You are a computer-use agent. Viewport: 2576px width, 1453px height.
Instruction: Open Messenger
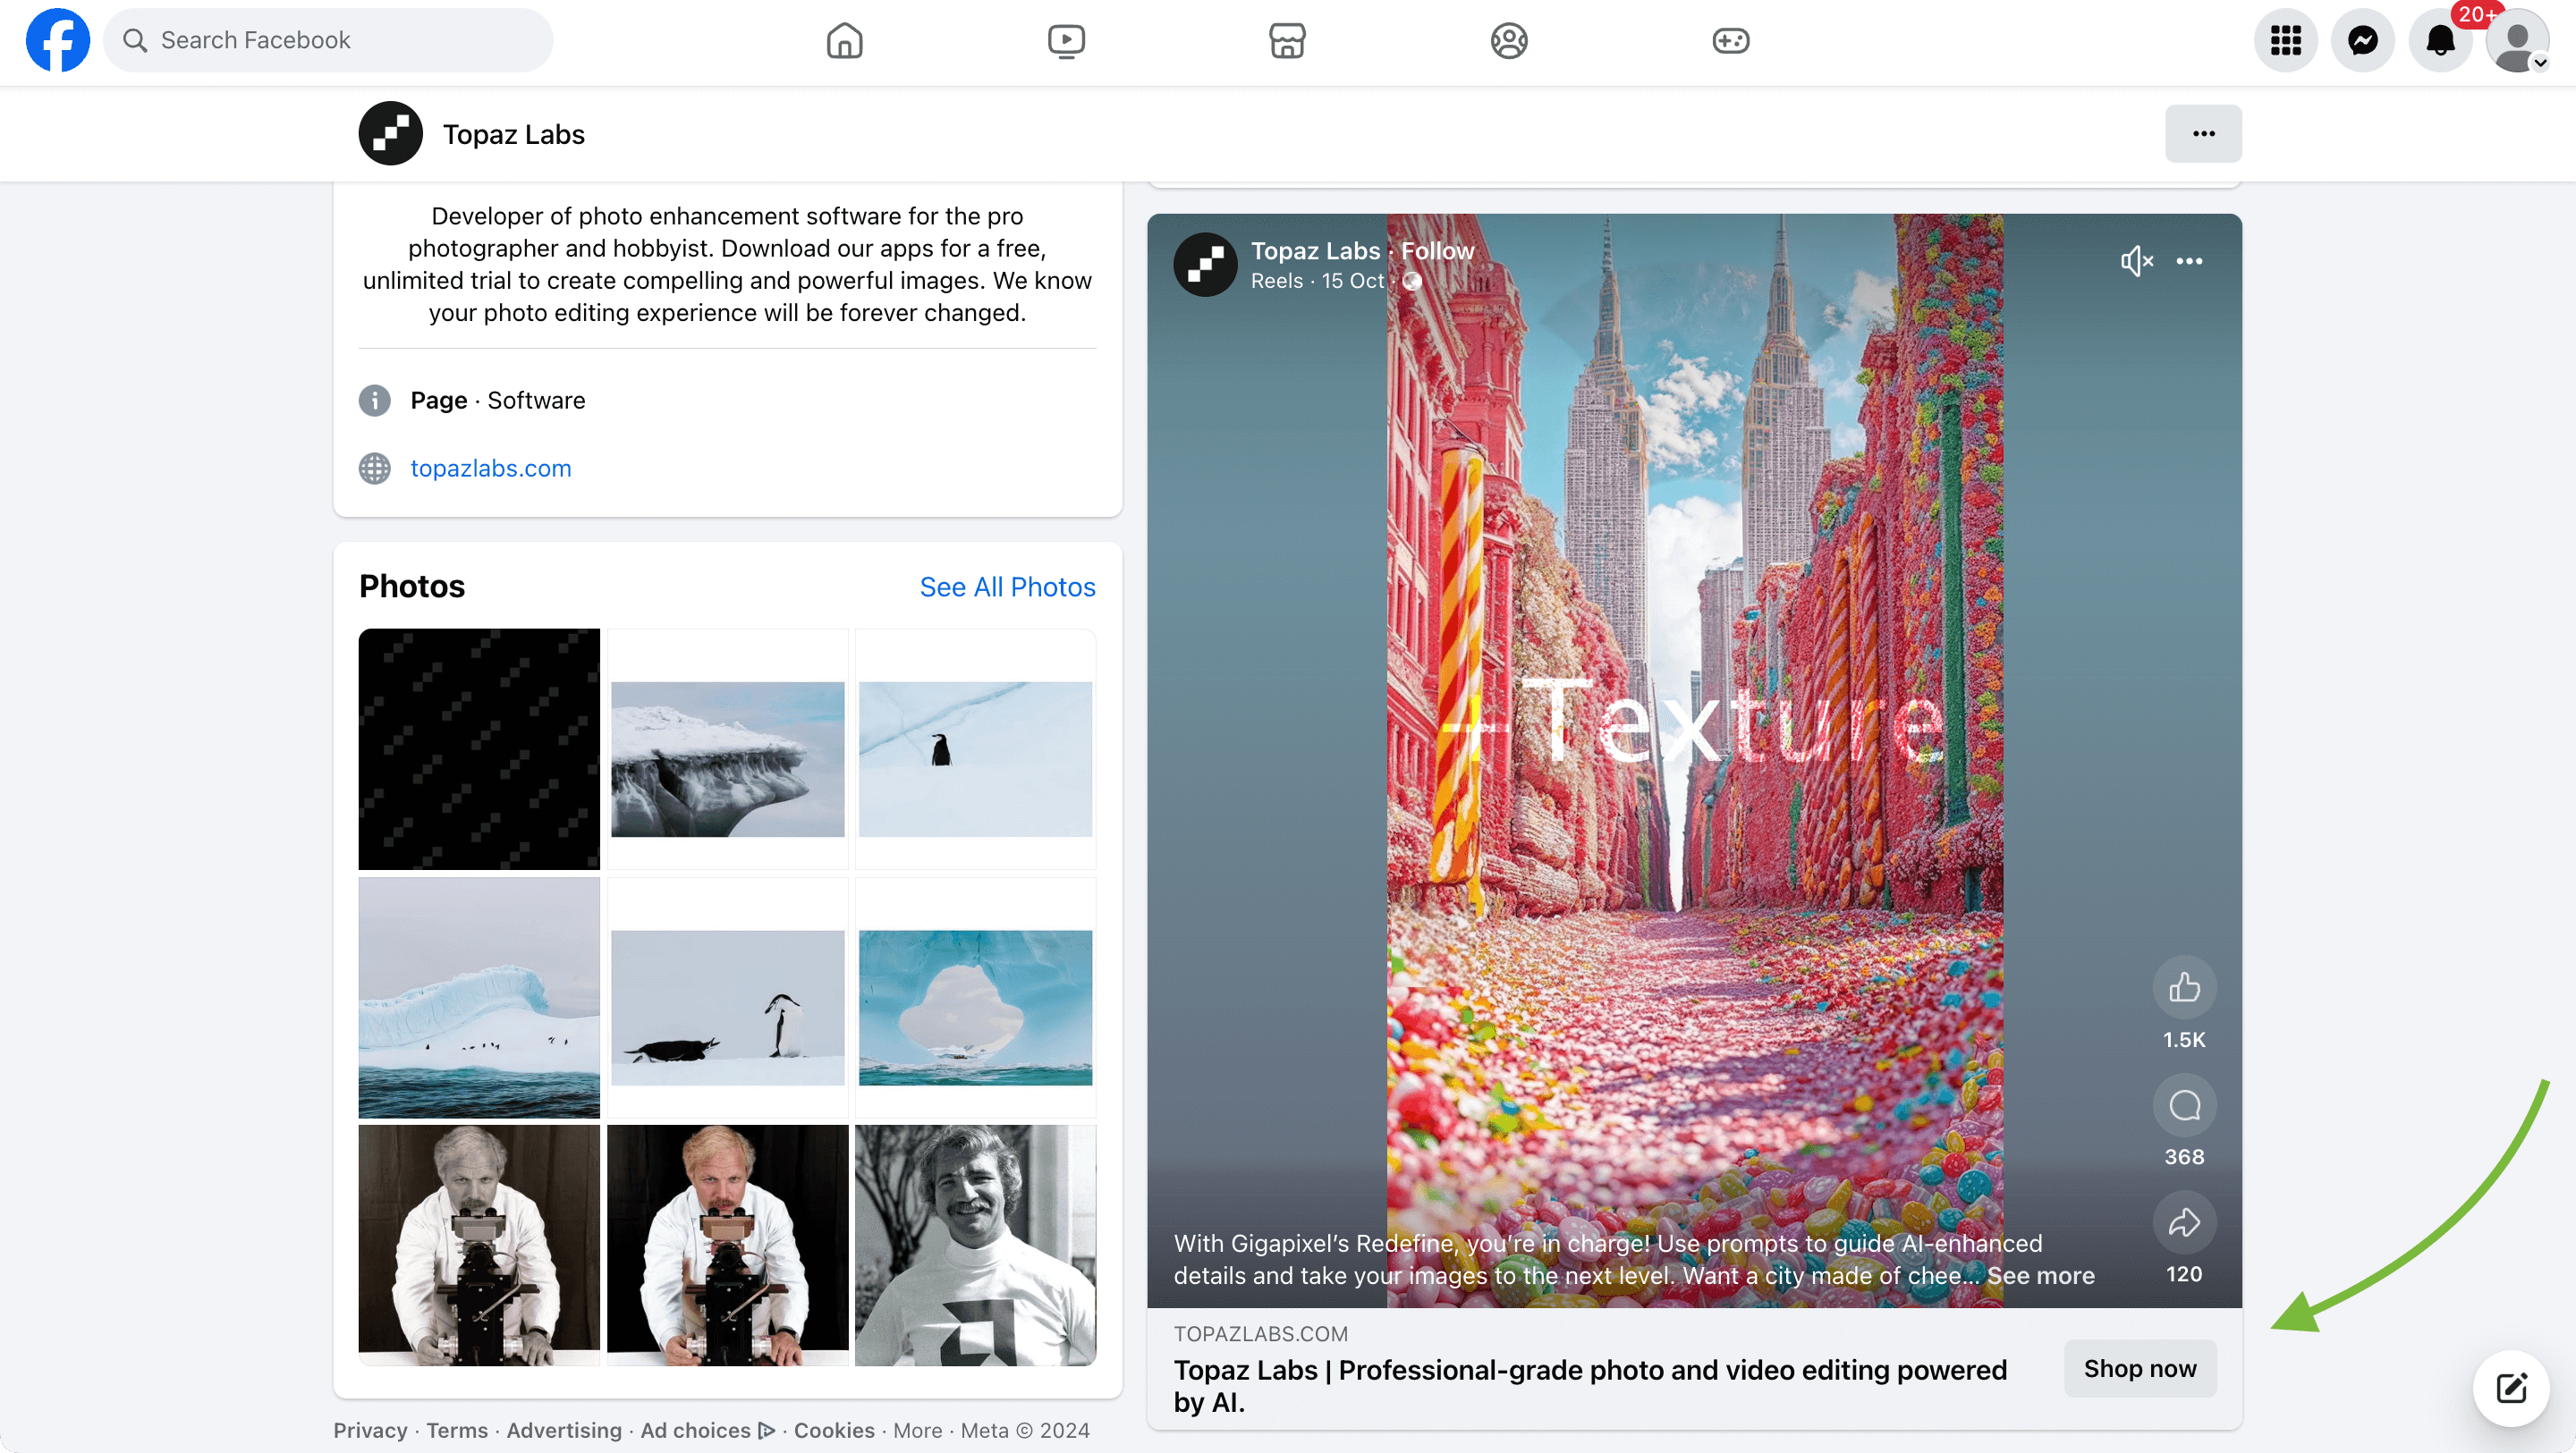[2362, 40]
